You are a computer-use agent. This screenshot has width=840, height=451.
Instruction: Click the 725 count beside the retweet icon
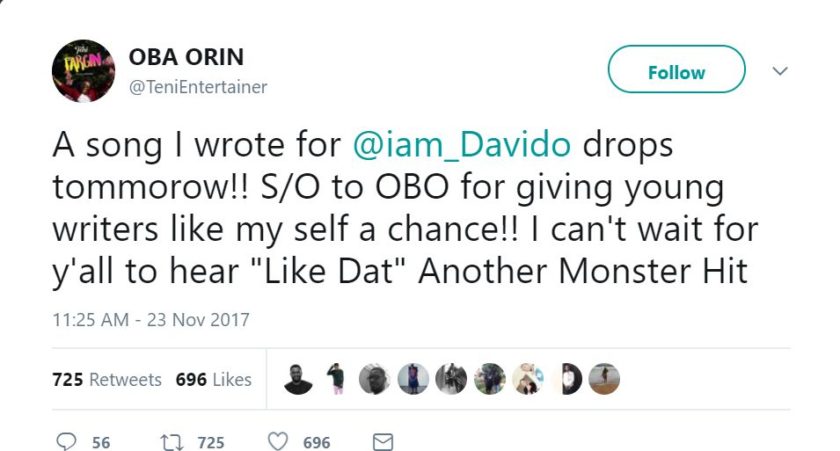pyautogui.click(x=210, y=442)
